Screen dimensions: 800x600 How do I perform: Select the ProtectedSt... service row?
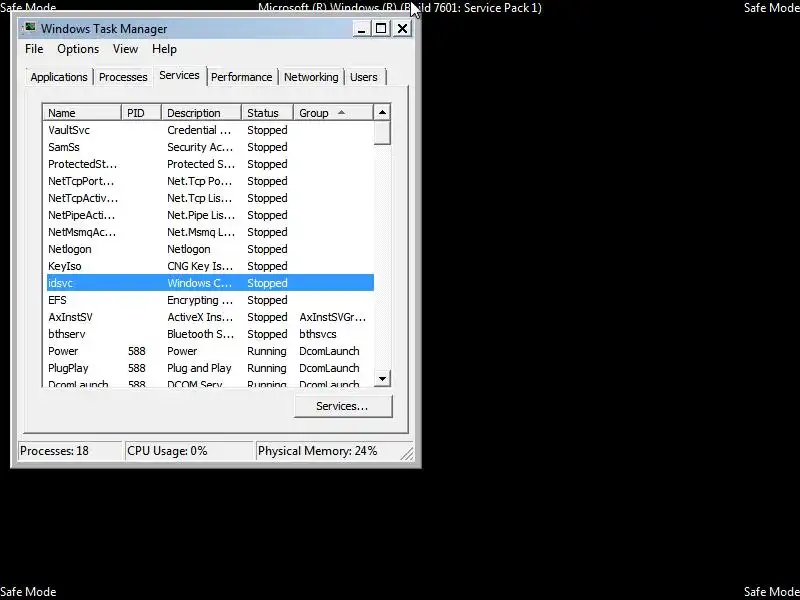(x=210, y=164)
